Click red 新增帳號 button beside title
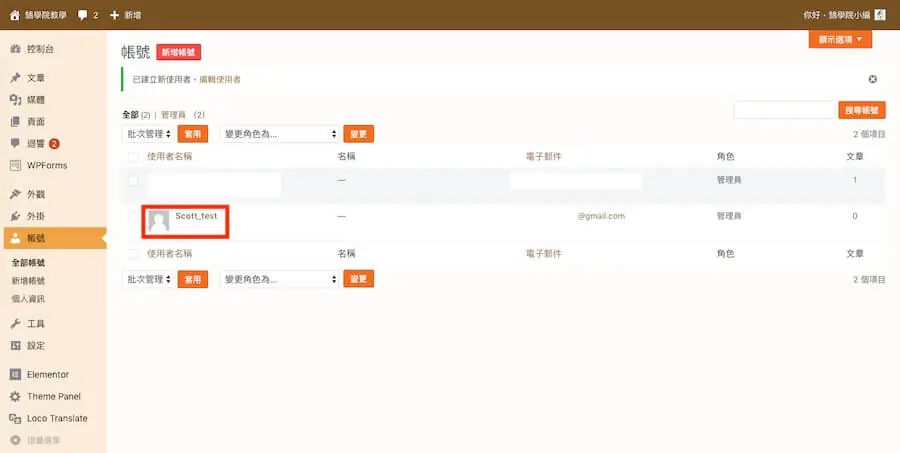This screenshot has height=453, width=900. tap(179, 52)
